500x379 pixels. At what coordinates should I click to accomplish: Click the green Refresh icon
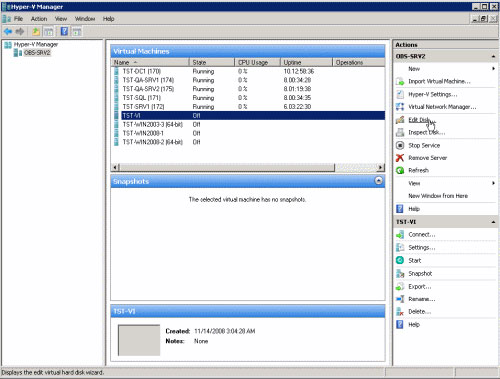click(400, 170)
